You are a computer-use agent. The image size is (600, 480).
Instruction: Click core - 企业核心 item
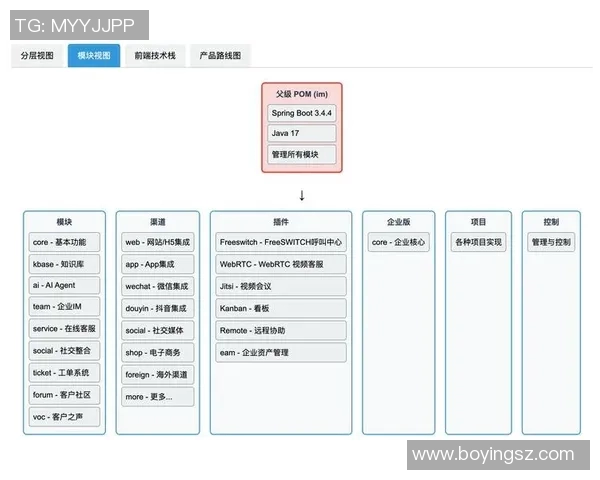398,242
